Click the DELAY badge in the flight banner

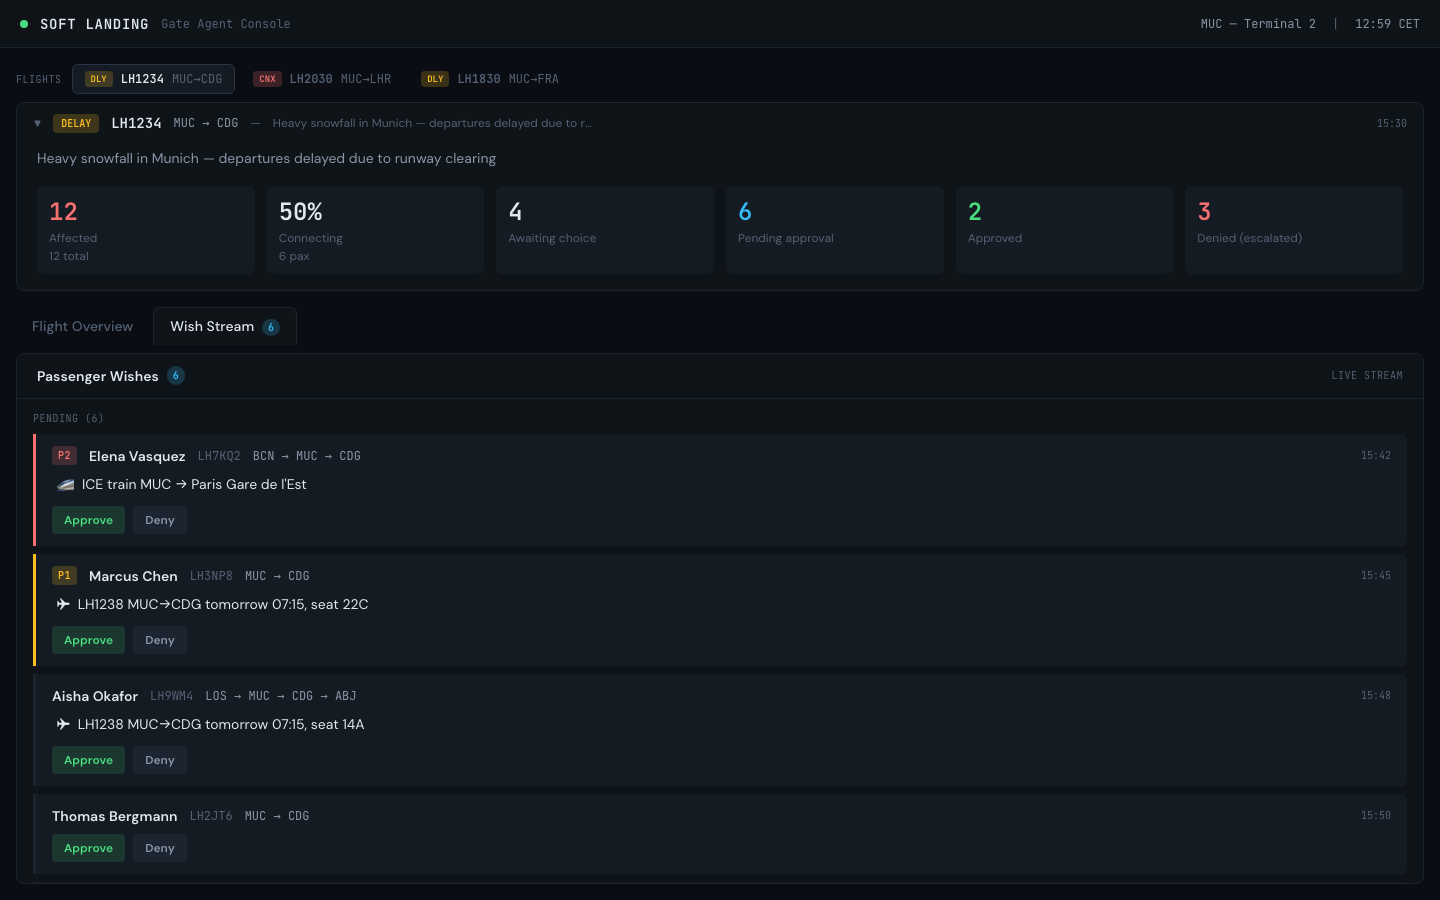tap(76, 123)
